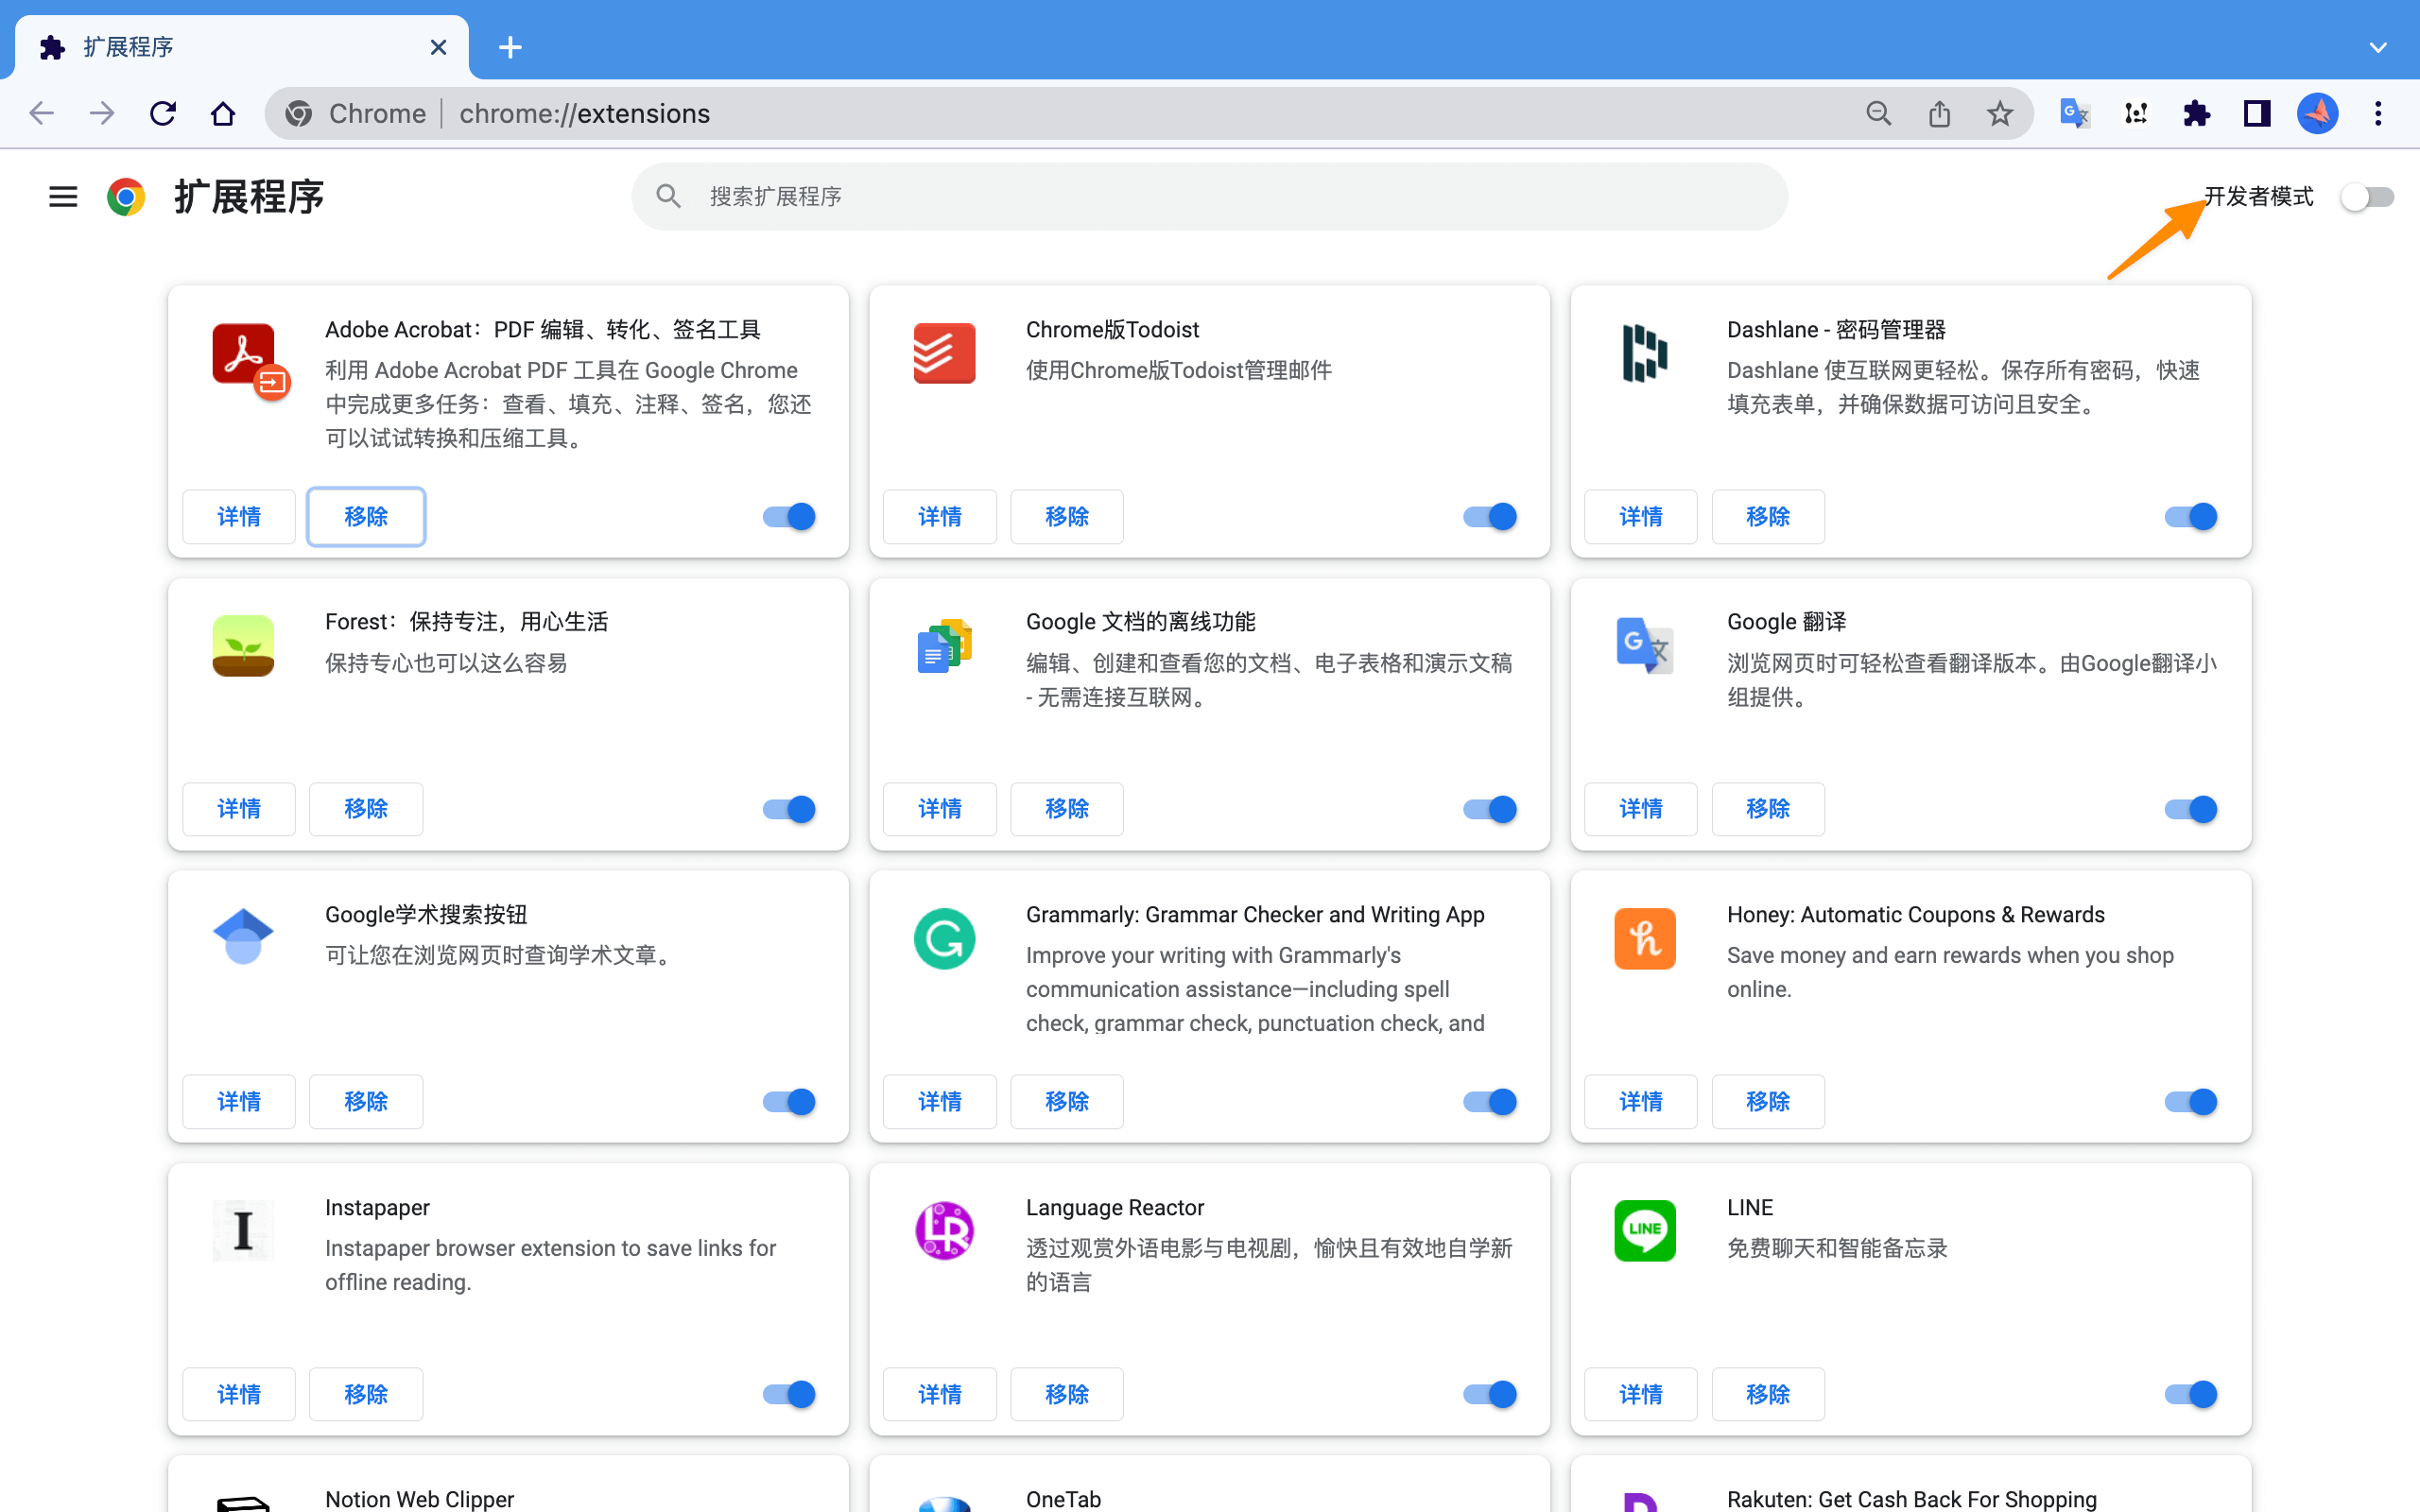Click the Chrome menu hamburger icon
This screenshot has height=1512, width=2420.
(62, 197)
